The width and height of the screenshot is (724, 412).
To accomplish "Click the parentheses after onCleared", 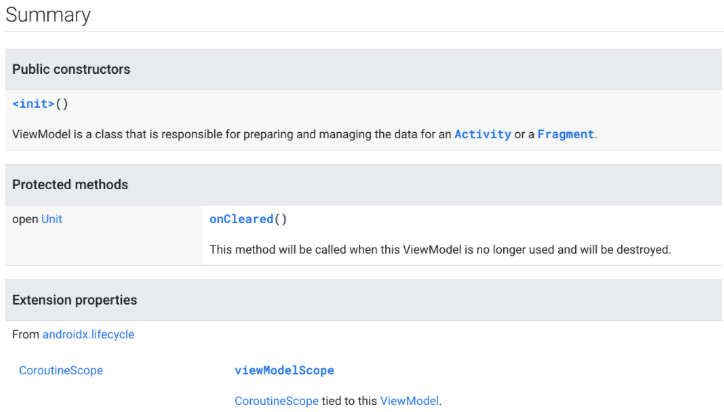I will 281,219.
